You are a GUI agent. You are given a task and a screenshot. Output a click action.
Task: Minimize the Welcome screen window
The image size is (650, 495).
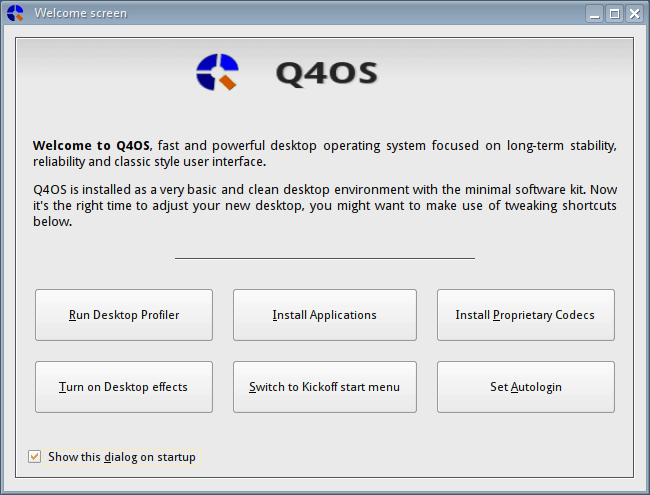click(594, 14)
